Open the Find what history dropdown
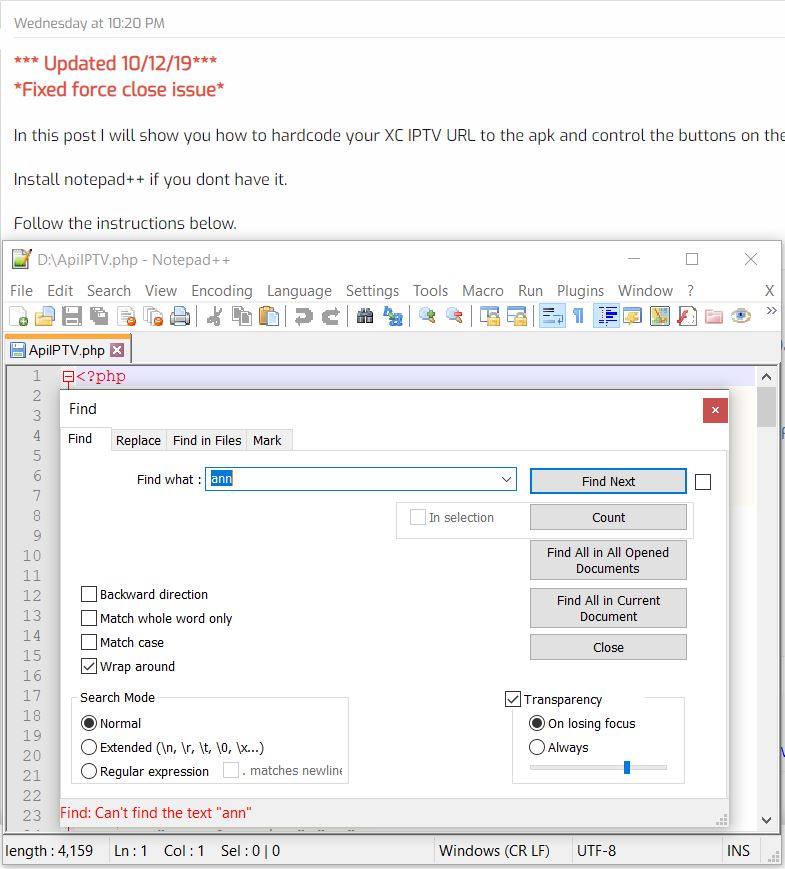This screenshot has width=785, height=869. (x=506, y=479)
